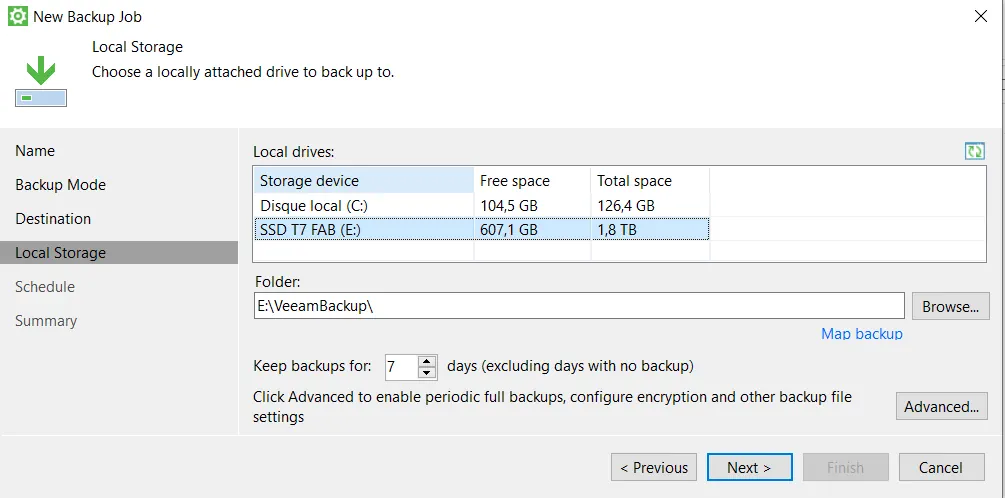The width and height of the screenshot is (1005, 498).
Task: Switch to the Destination step
Action: coord(53,219)
